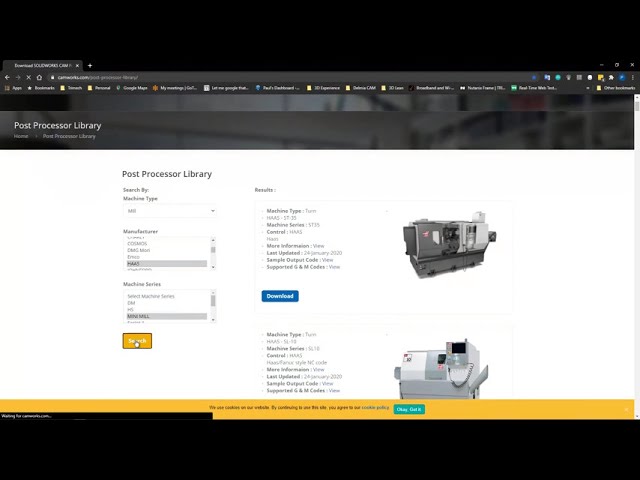Screen dimensions: 640x480
Task: View More Information for HAAS SL-10
Action: click(318, 370)
